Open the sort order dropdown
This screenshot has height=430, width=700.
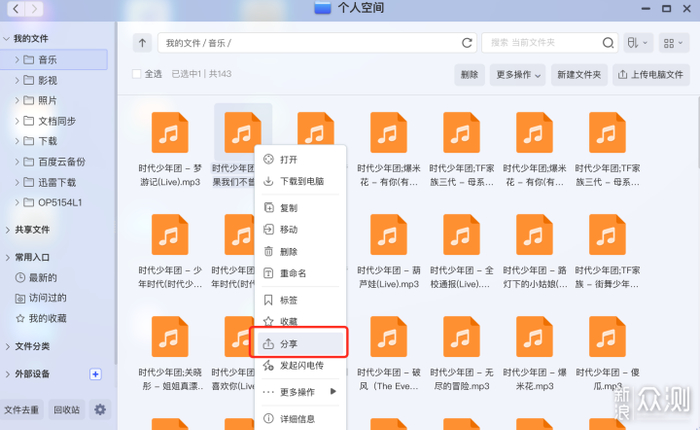point(638,43)
